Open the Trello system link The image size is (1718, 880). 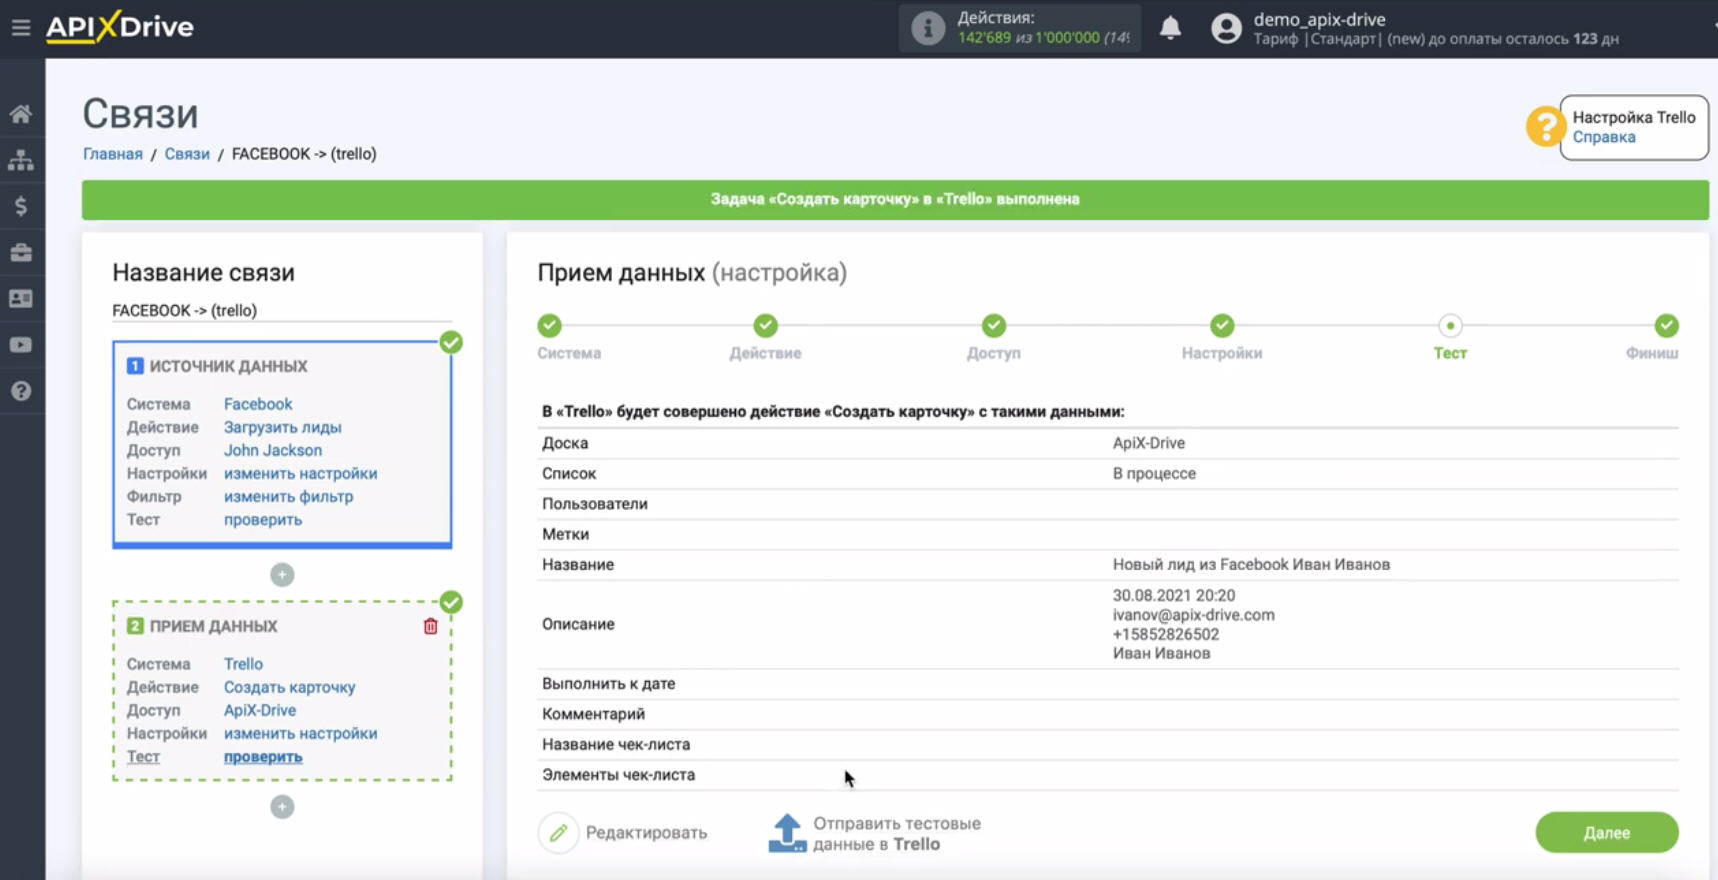[x=243, y=664]
